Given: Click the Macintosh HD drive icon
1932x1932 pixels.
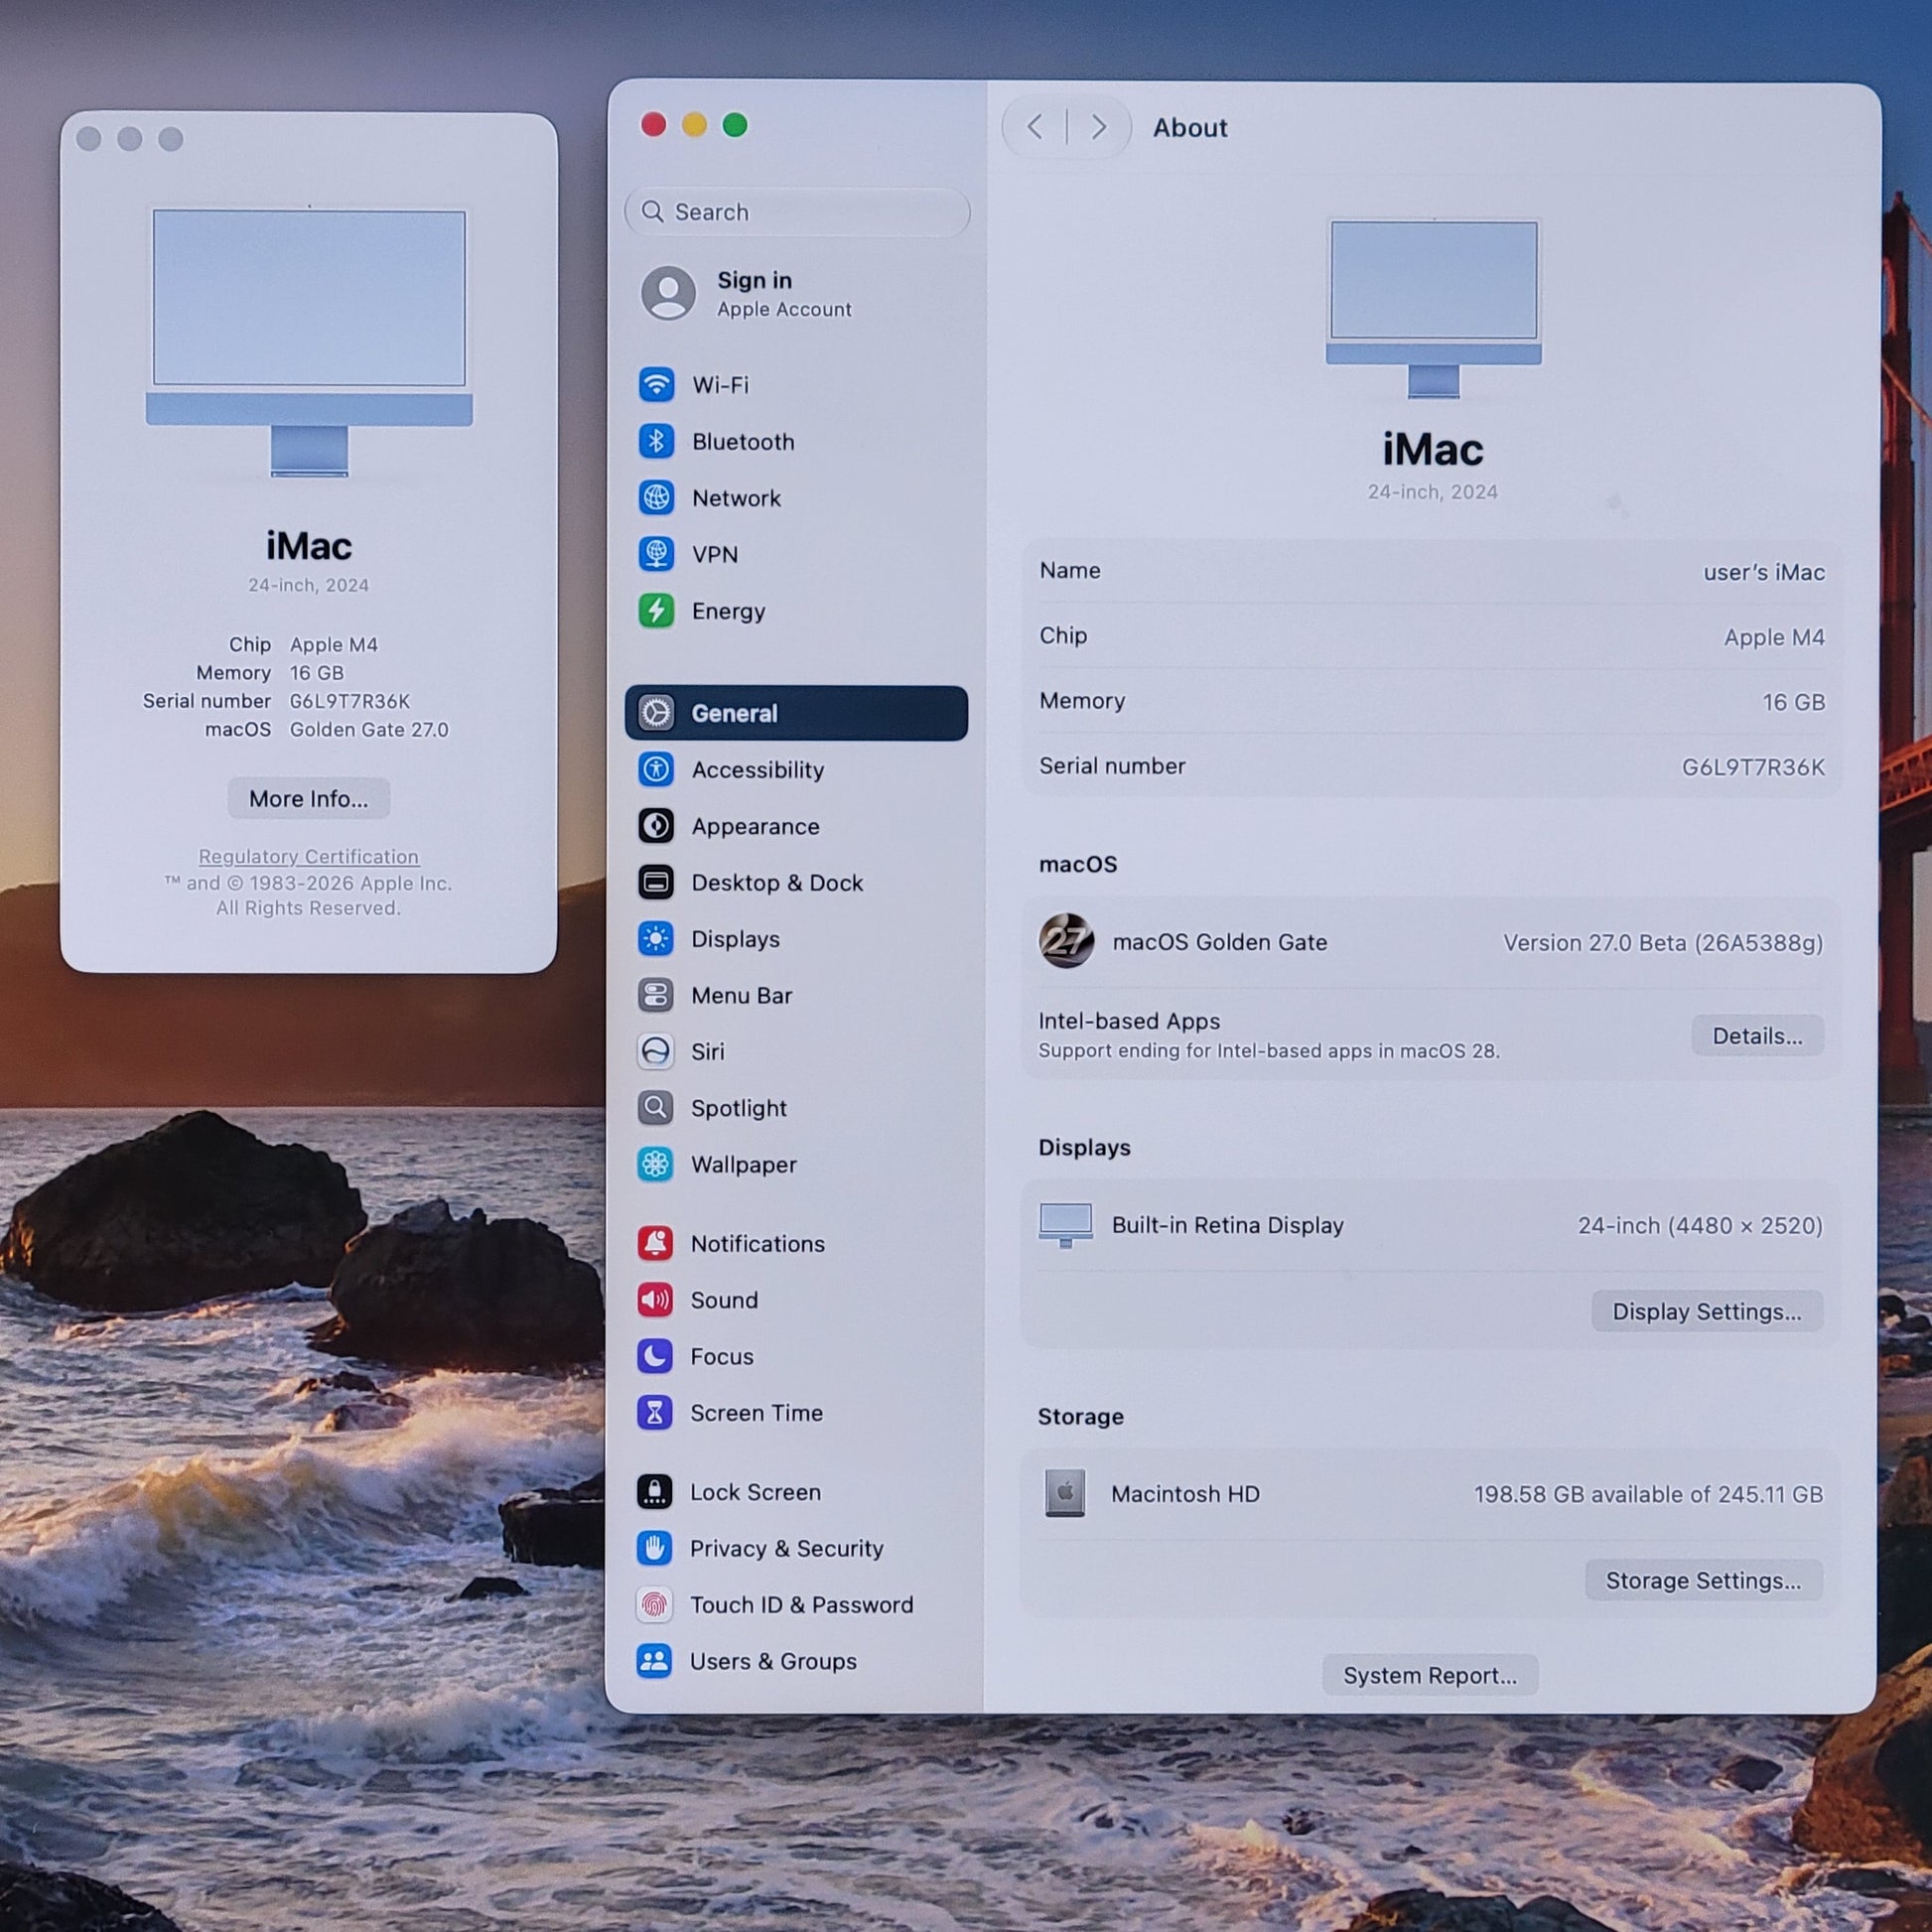Looking at the screenshot, I should coord(1065,1493).
